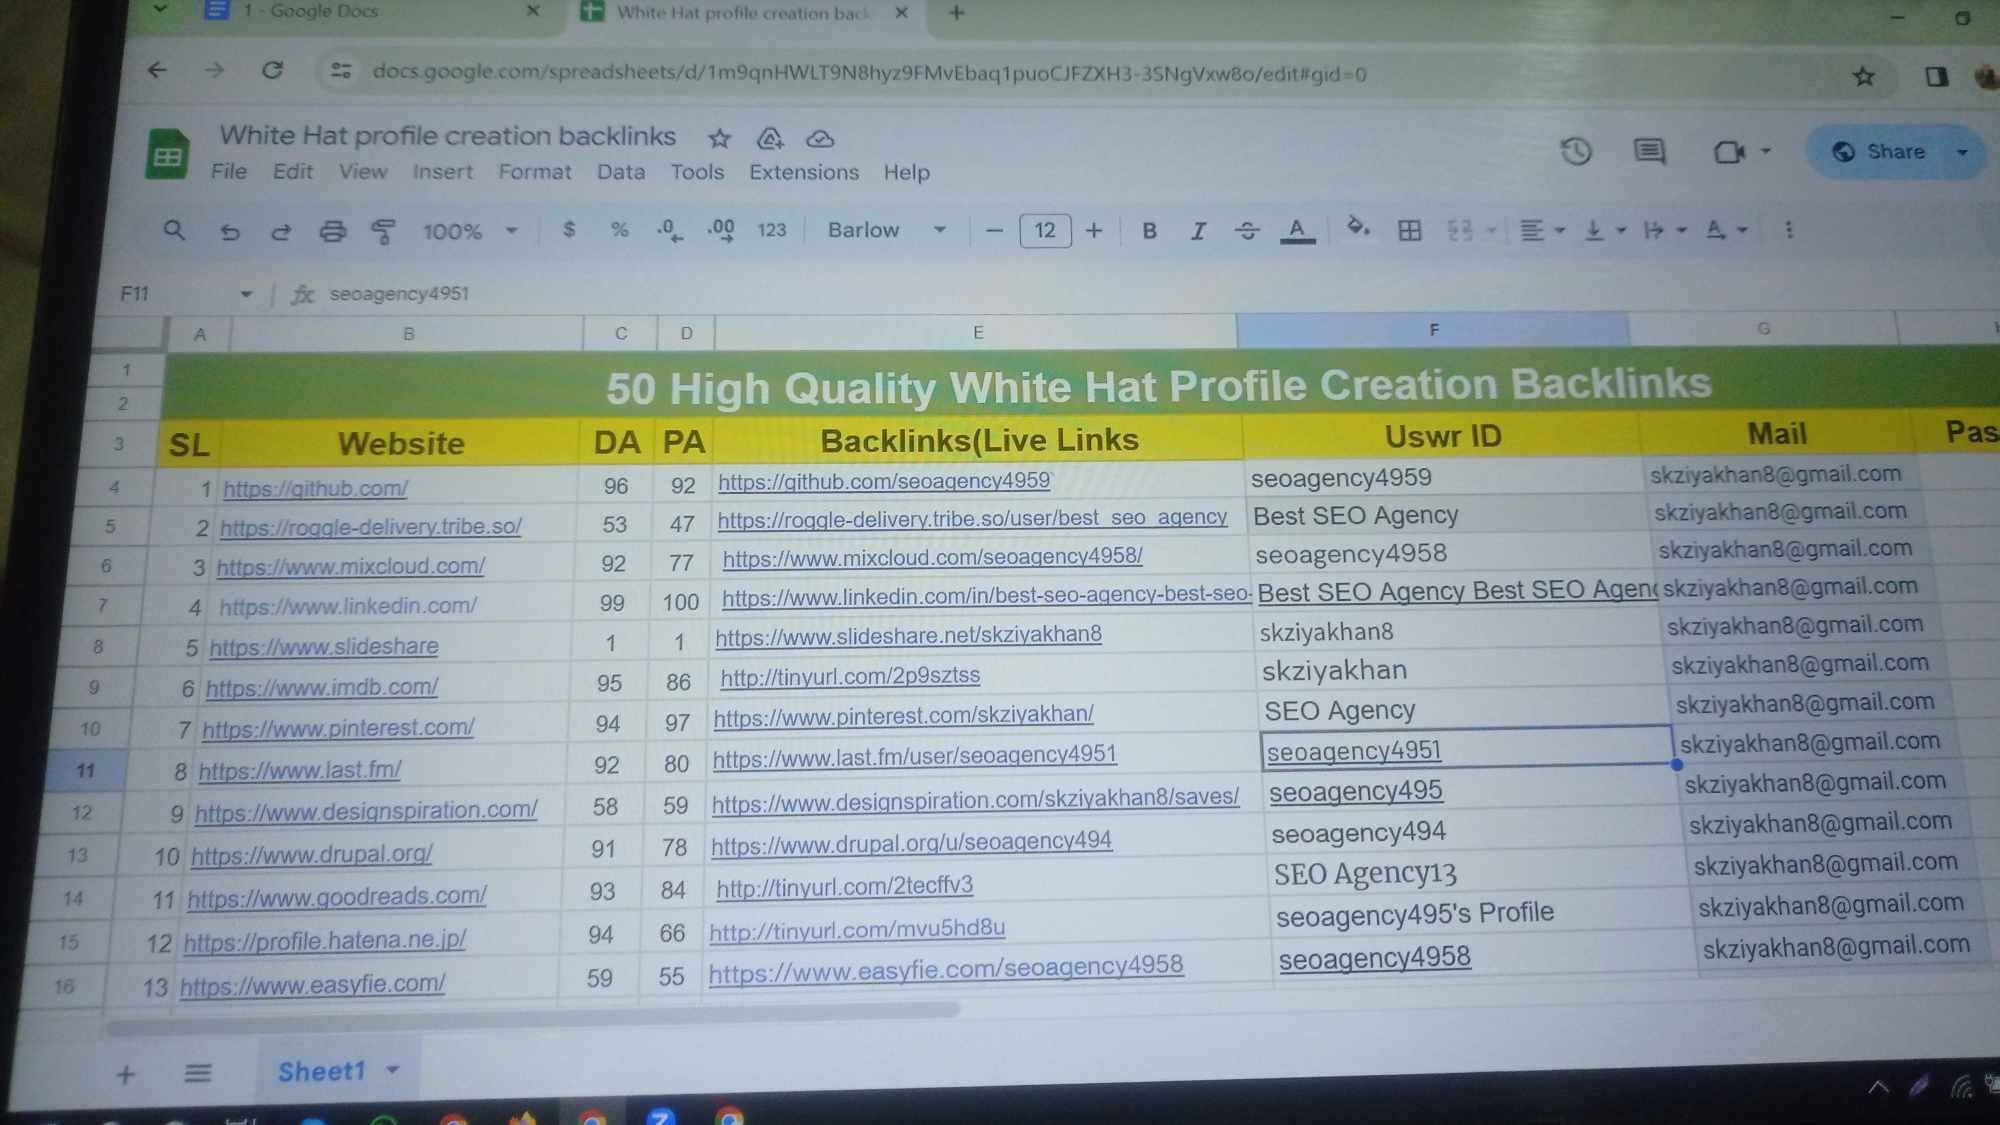Open the Barlow font dropdown

[x=880, y=230]
